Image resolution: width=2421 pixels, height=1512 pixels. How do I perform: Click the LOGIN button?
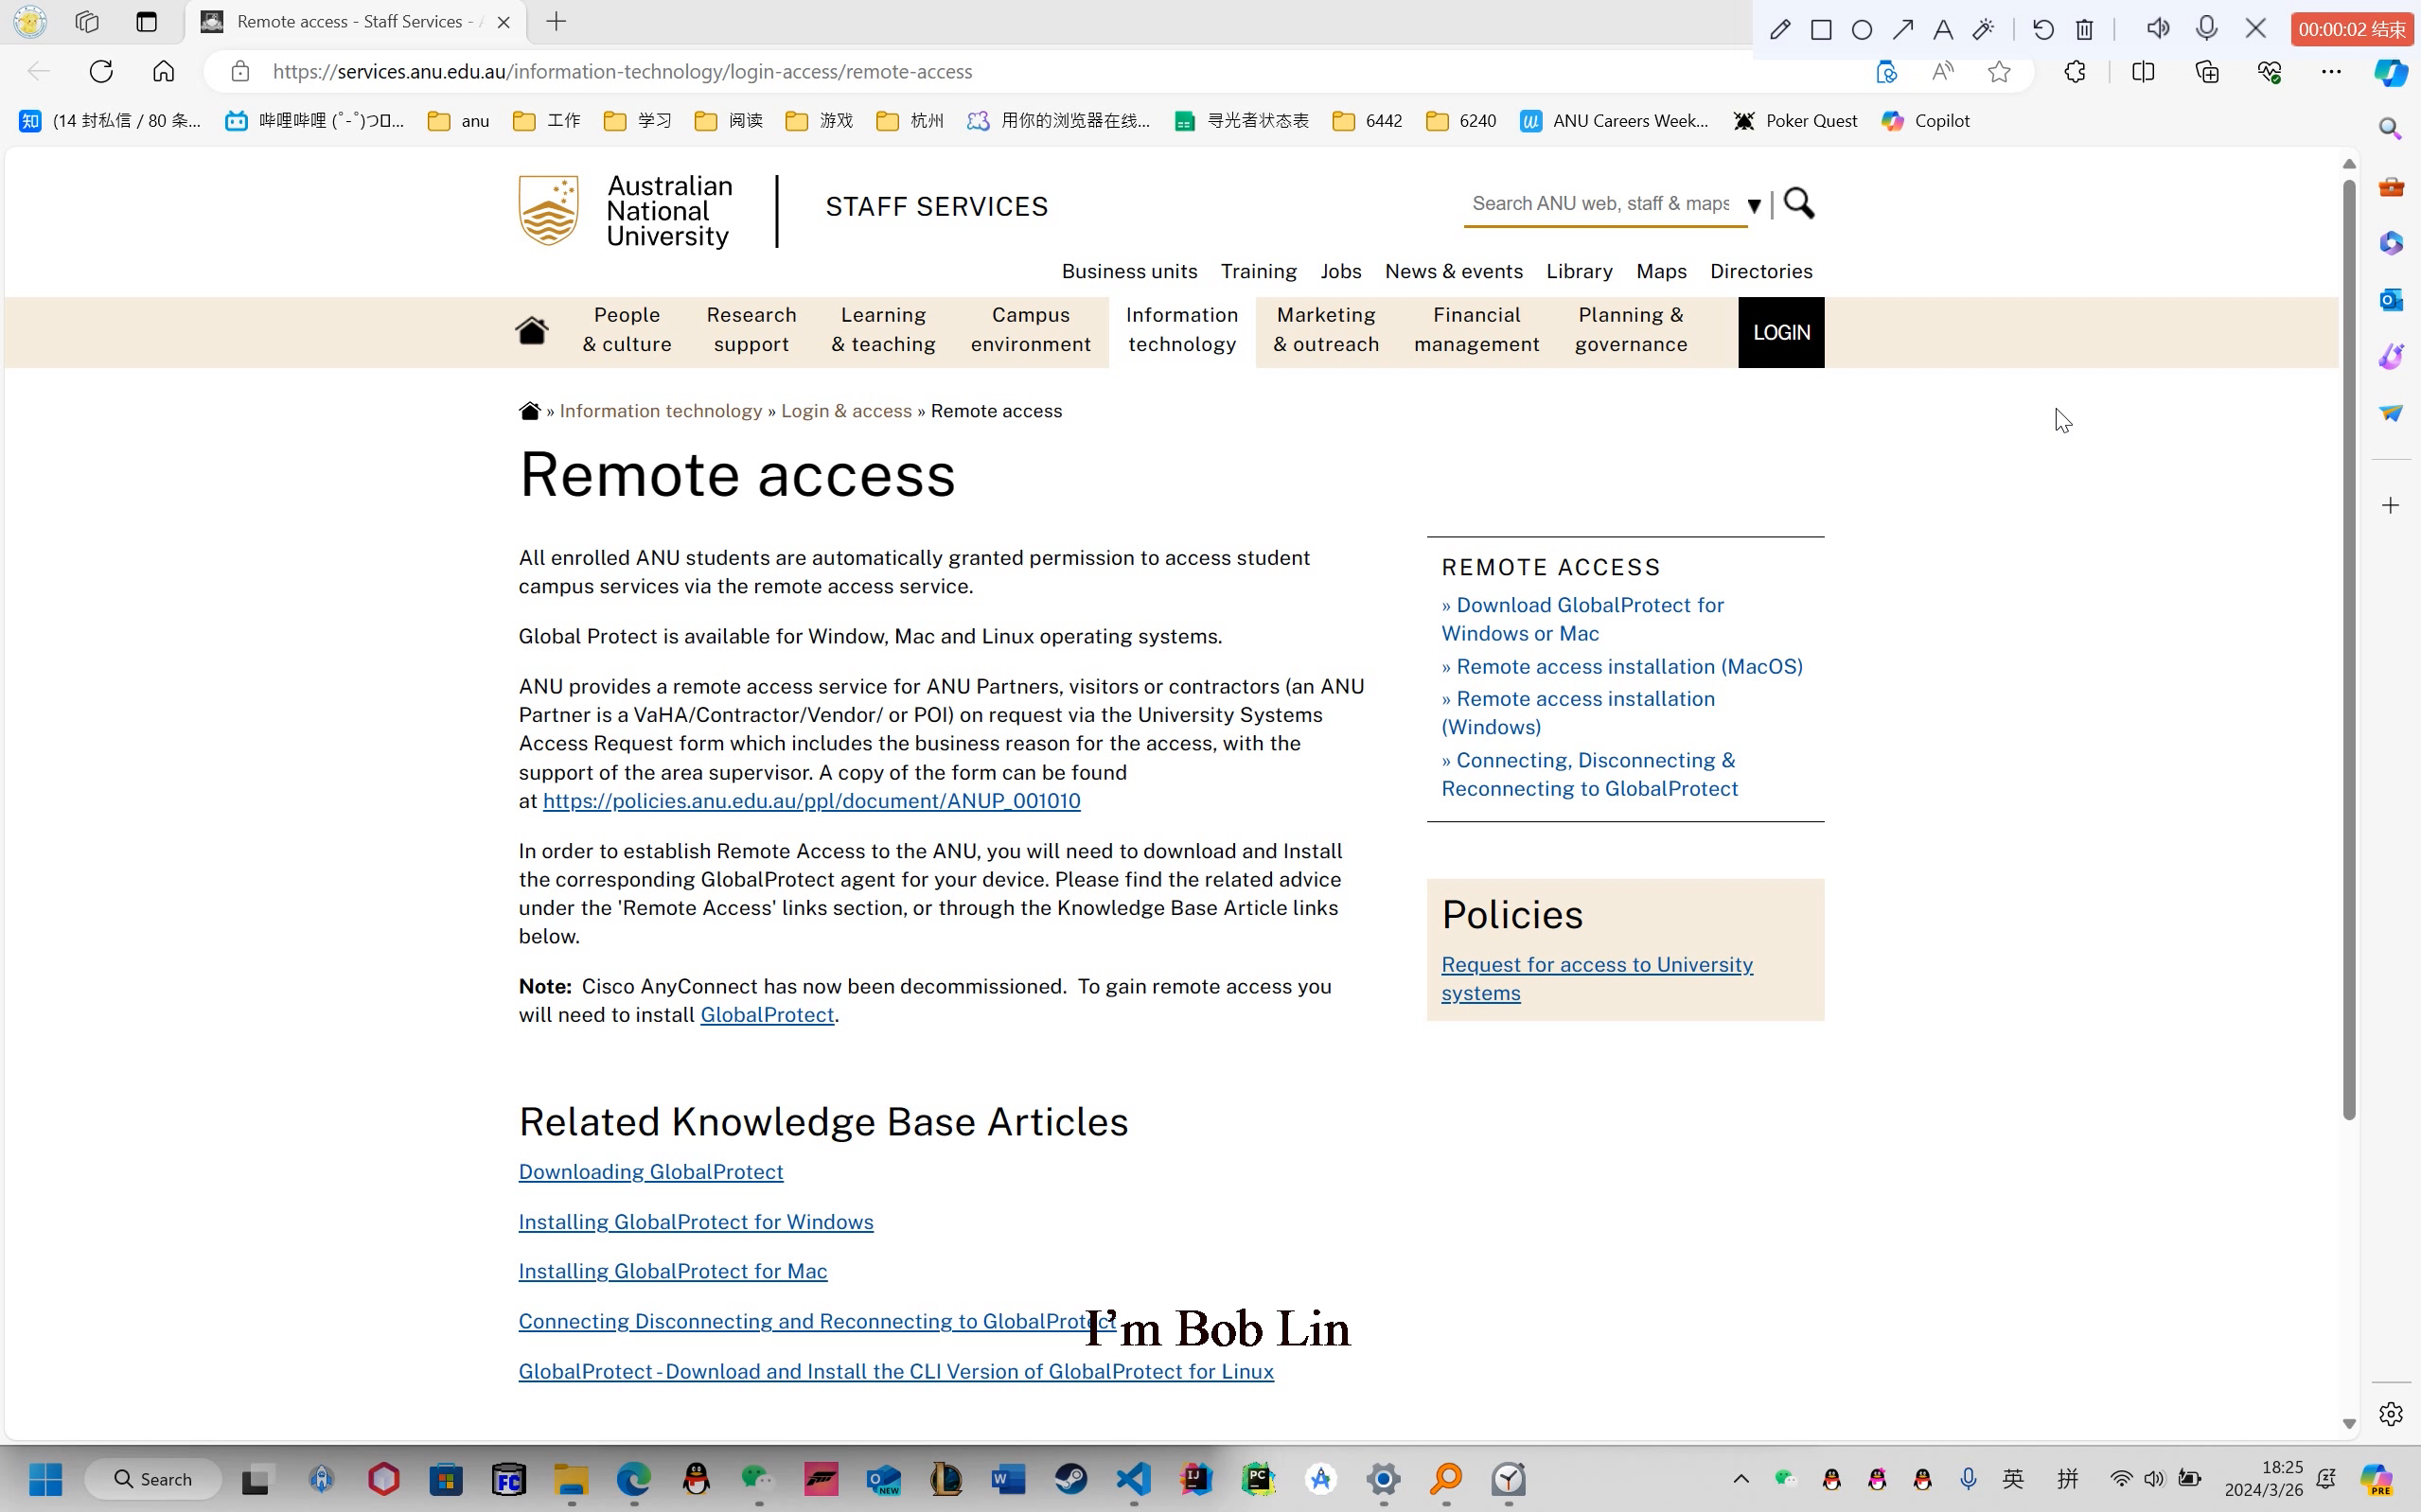(x=1781, y=331)
